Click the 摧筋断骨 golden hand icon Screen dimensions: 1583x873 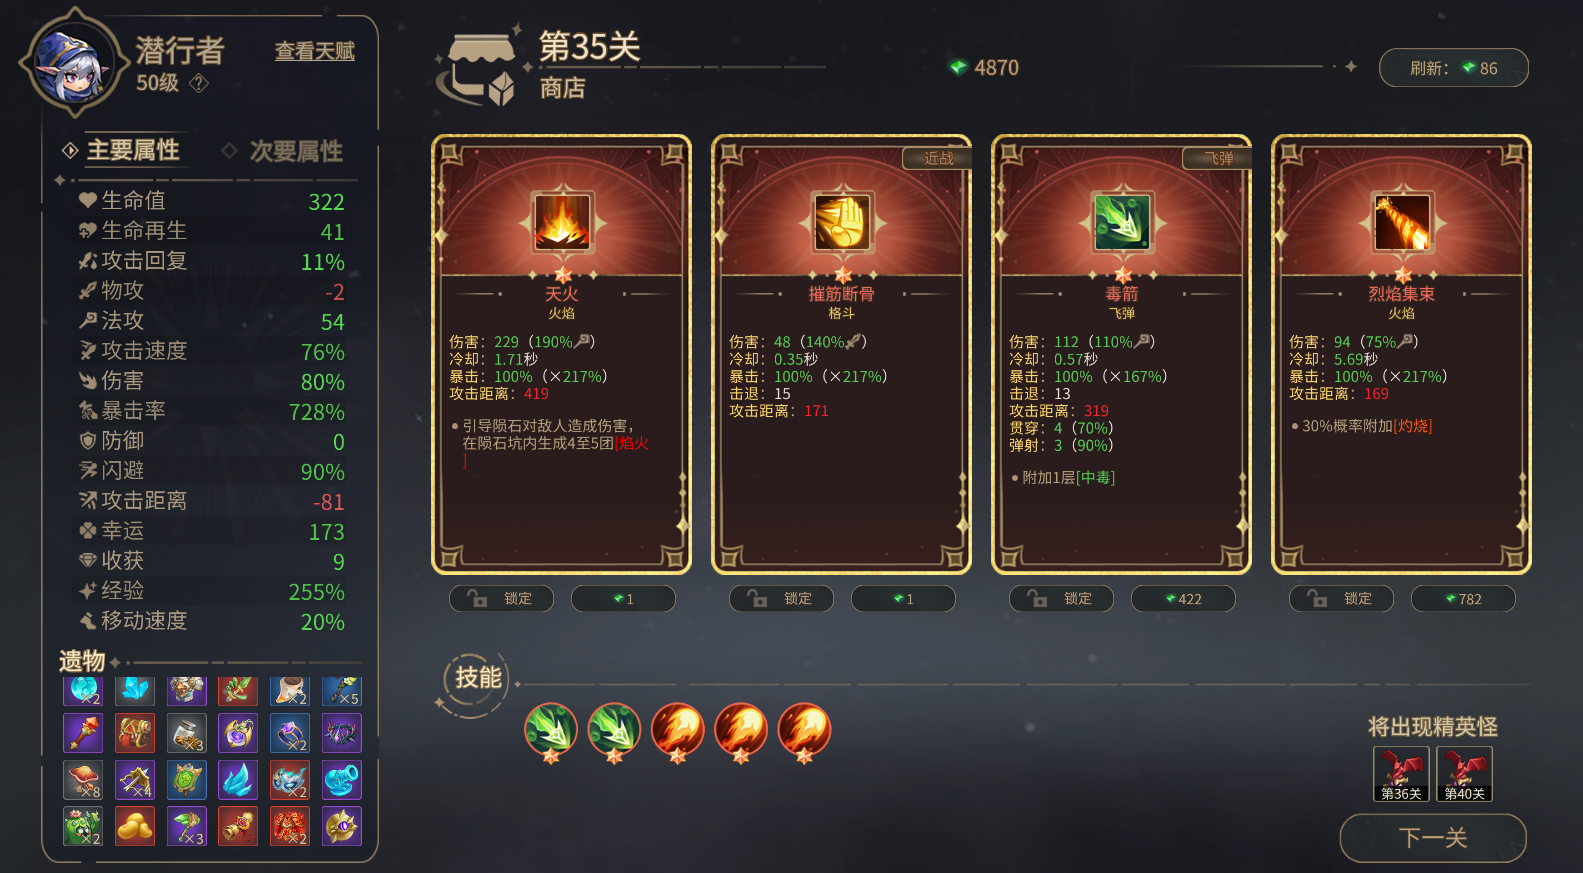(x=842, y=222)
